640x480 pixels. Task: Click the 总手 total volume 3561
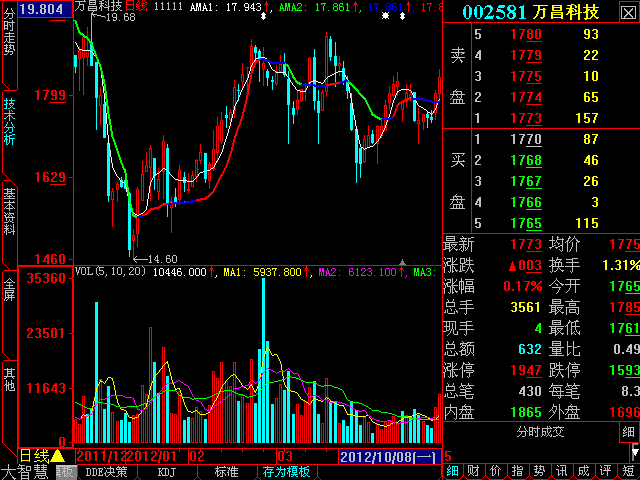[x=526, y=307]
